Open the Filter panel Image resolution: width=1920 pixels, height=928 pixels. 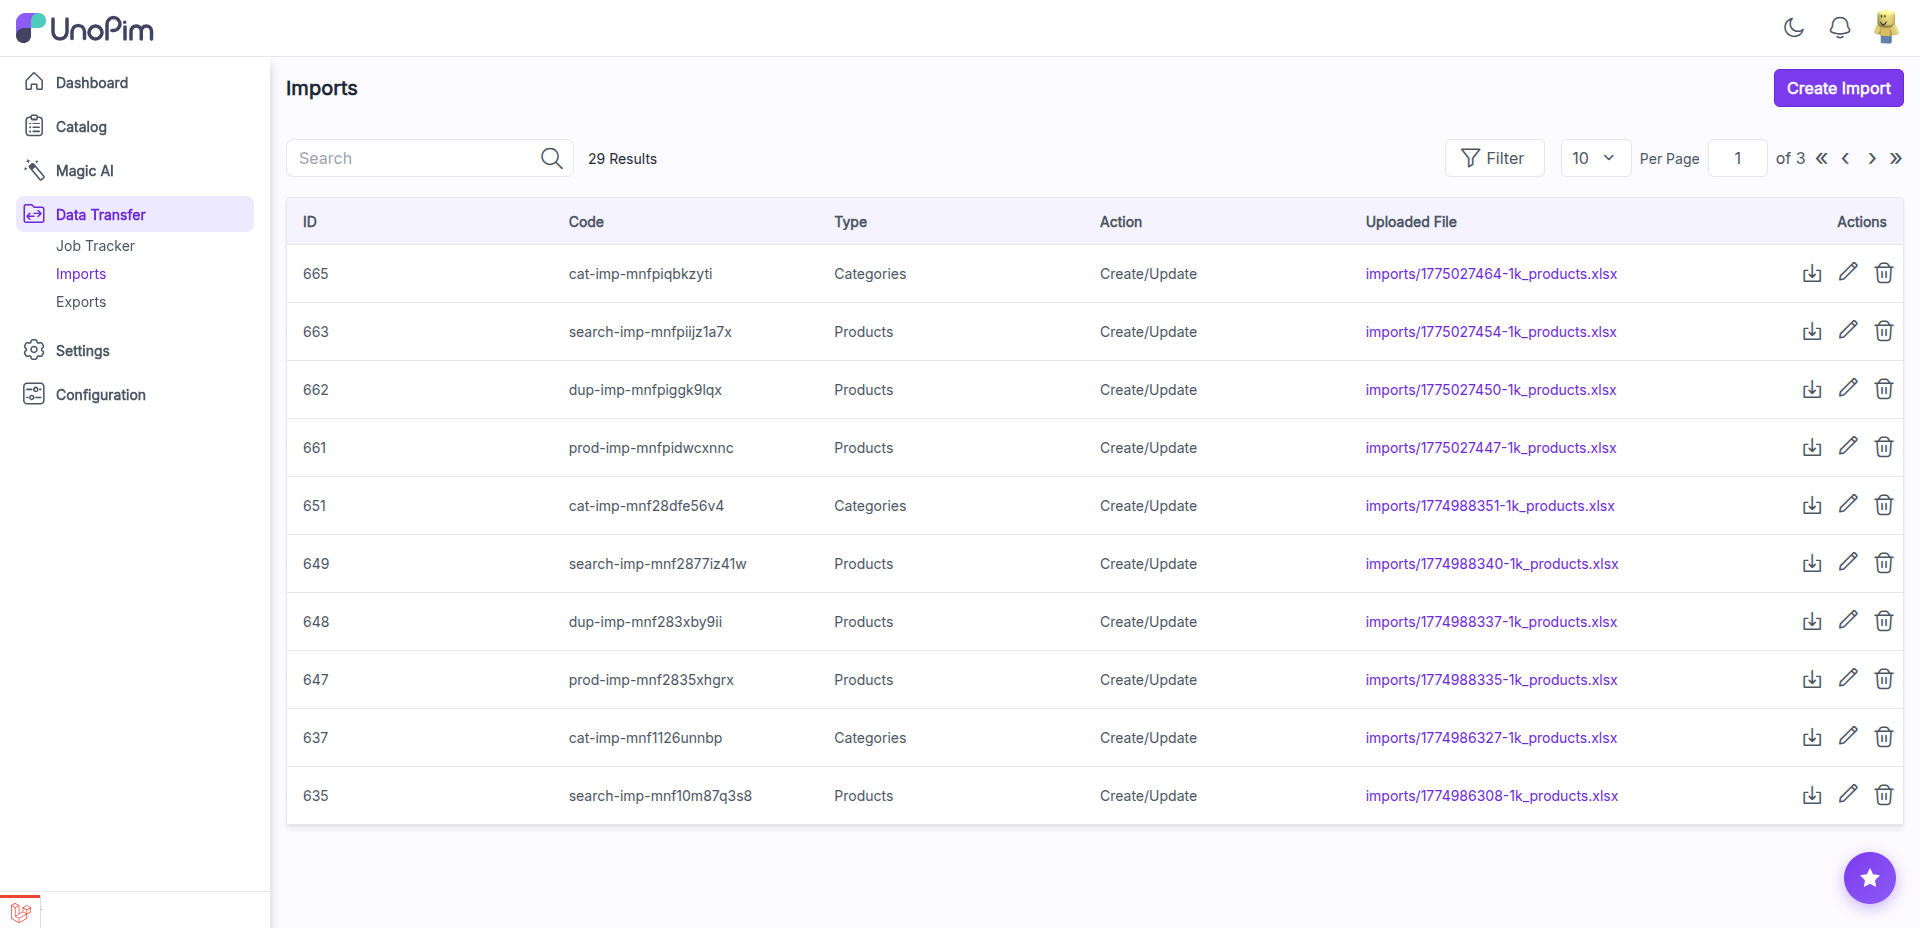coord(1494,158)
